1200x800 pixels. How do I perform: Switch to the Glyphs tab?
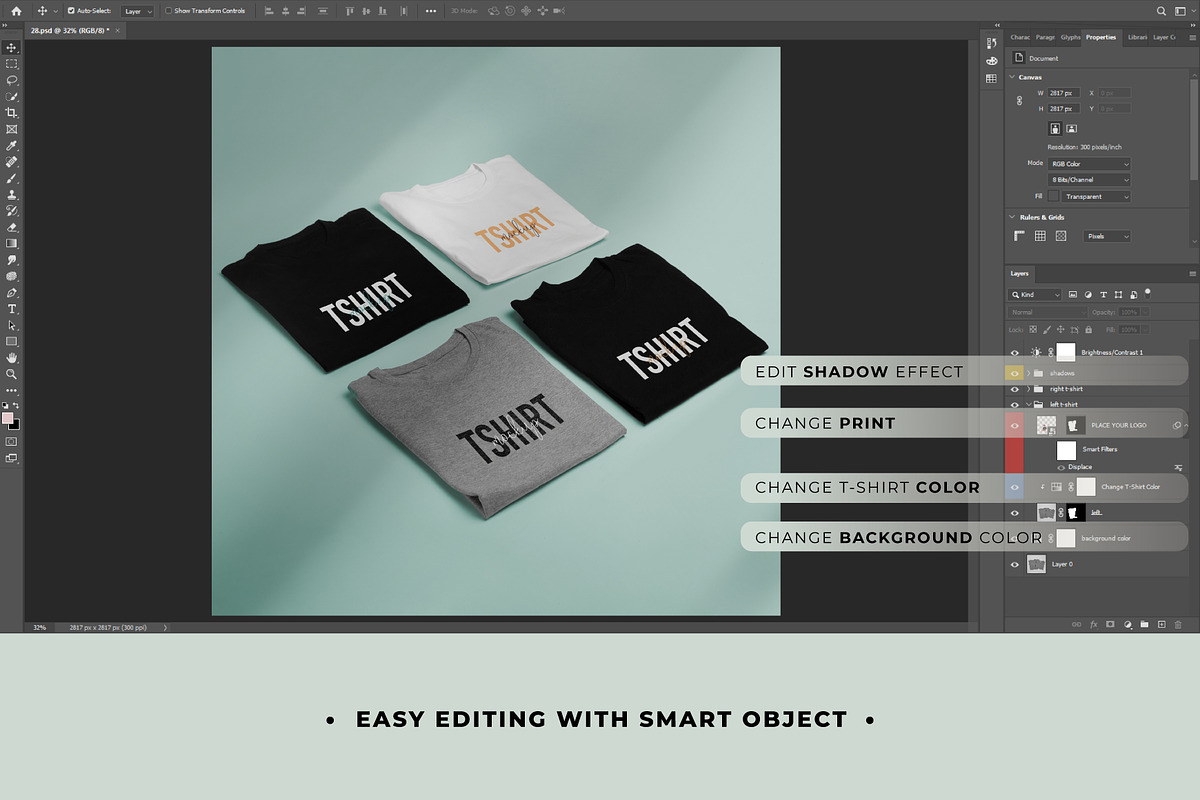tap(1071, 37)
